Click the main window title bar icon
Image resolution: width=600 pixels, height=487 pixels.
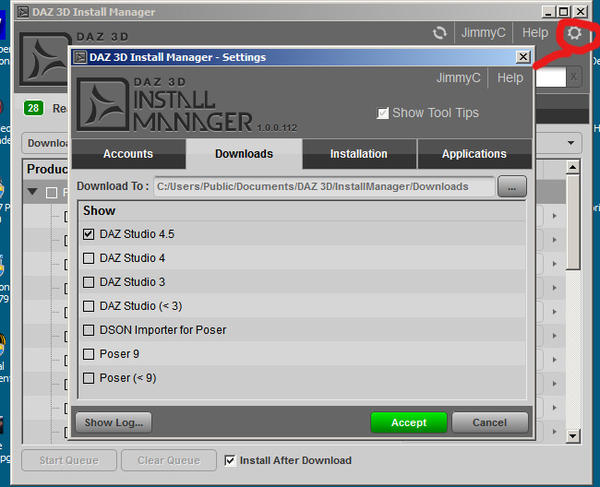(23, 12)
